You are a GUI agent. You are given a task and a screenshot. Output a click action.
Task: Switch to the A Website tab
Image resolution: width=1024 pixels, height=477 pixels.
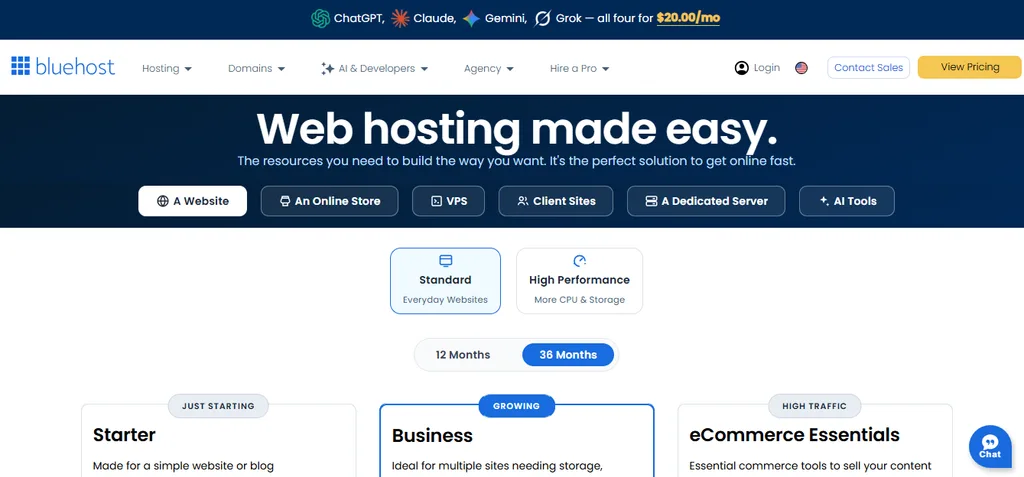pos(193,201)
